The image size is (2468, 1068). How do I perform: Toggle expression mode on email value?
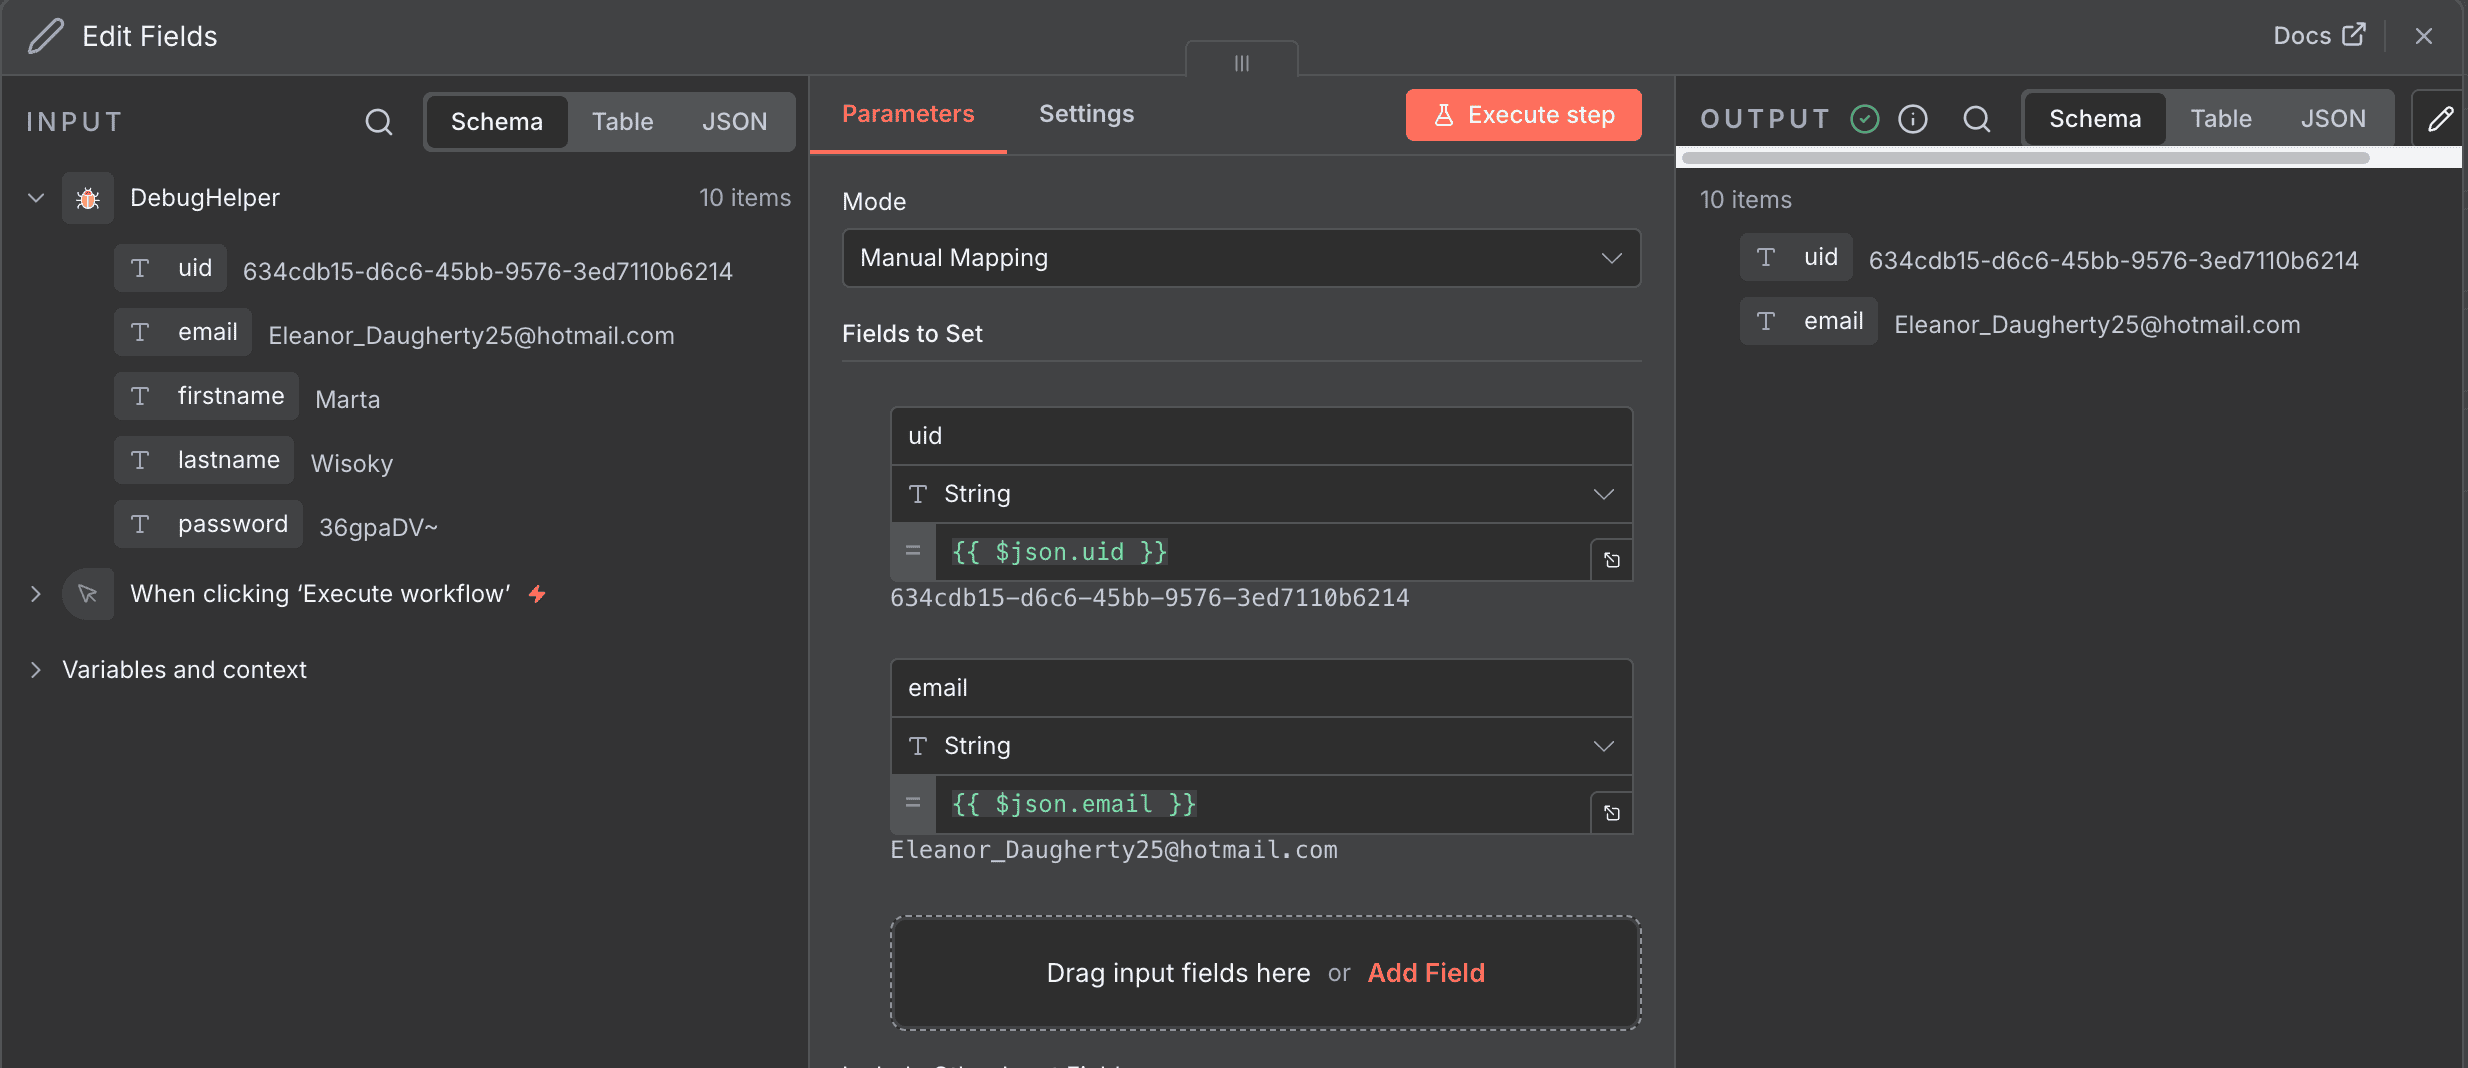912,803
